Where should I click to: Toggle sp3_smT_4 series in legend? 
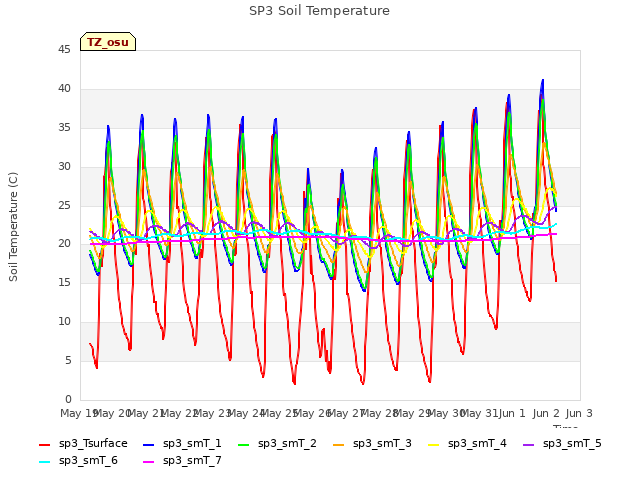[x=467, y=444]
